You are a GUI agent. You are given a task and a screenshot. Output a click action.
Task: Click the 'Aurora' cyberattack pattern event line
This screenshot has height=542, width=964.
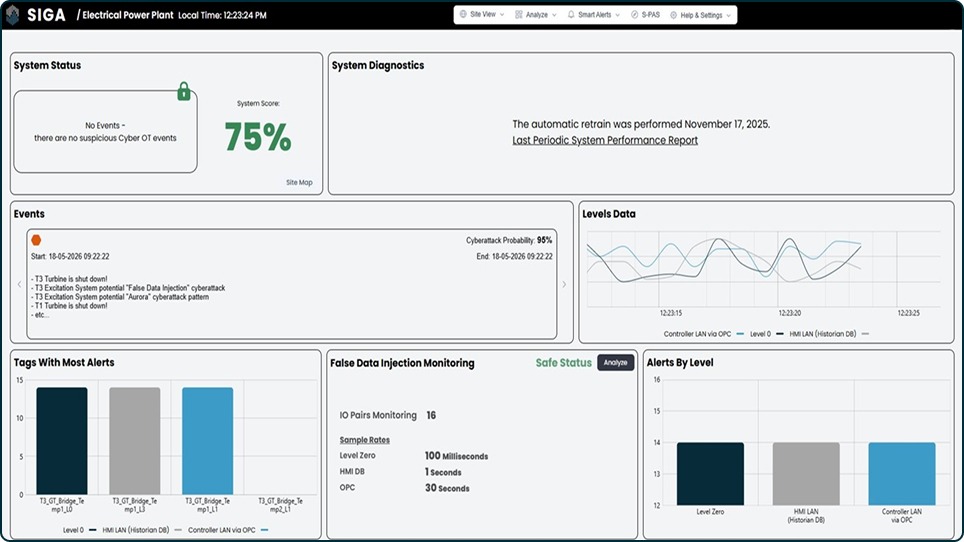coord(120,297)
